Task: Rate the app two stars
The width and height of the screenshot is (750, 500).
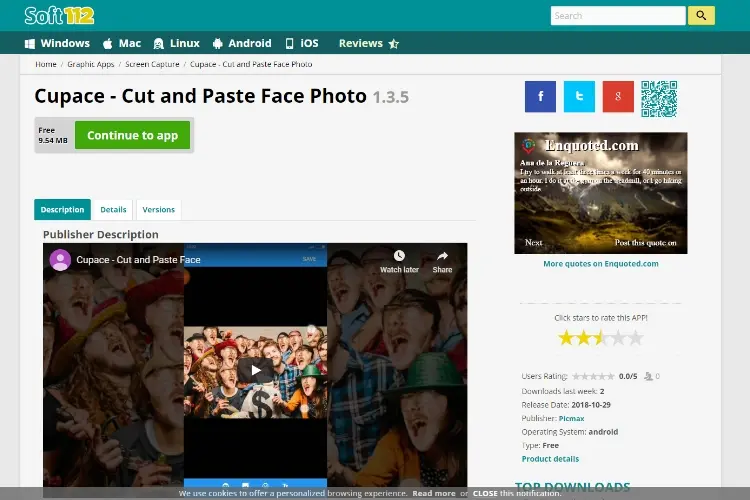Action: pos(584,338)
